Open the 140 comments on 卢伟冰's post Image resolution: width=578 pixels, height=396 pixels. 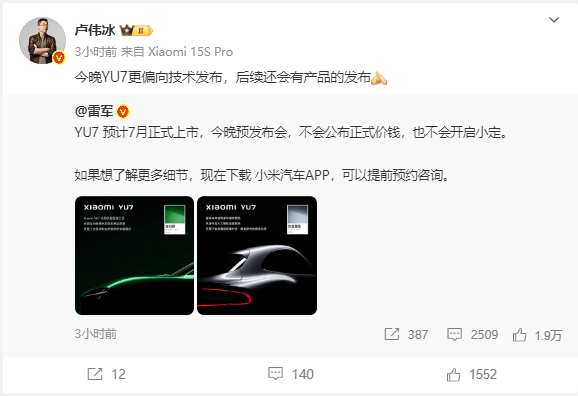[290, 374]
